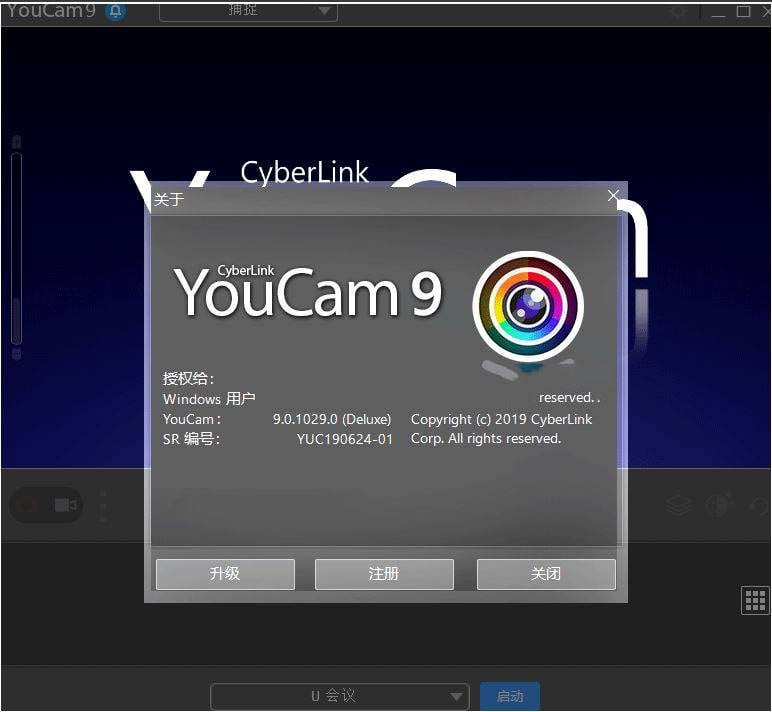The width and height of the screenshot is (772, 712).
Task: Click the 注册 (register) button
Action: coord(384,574)
